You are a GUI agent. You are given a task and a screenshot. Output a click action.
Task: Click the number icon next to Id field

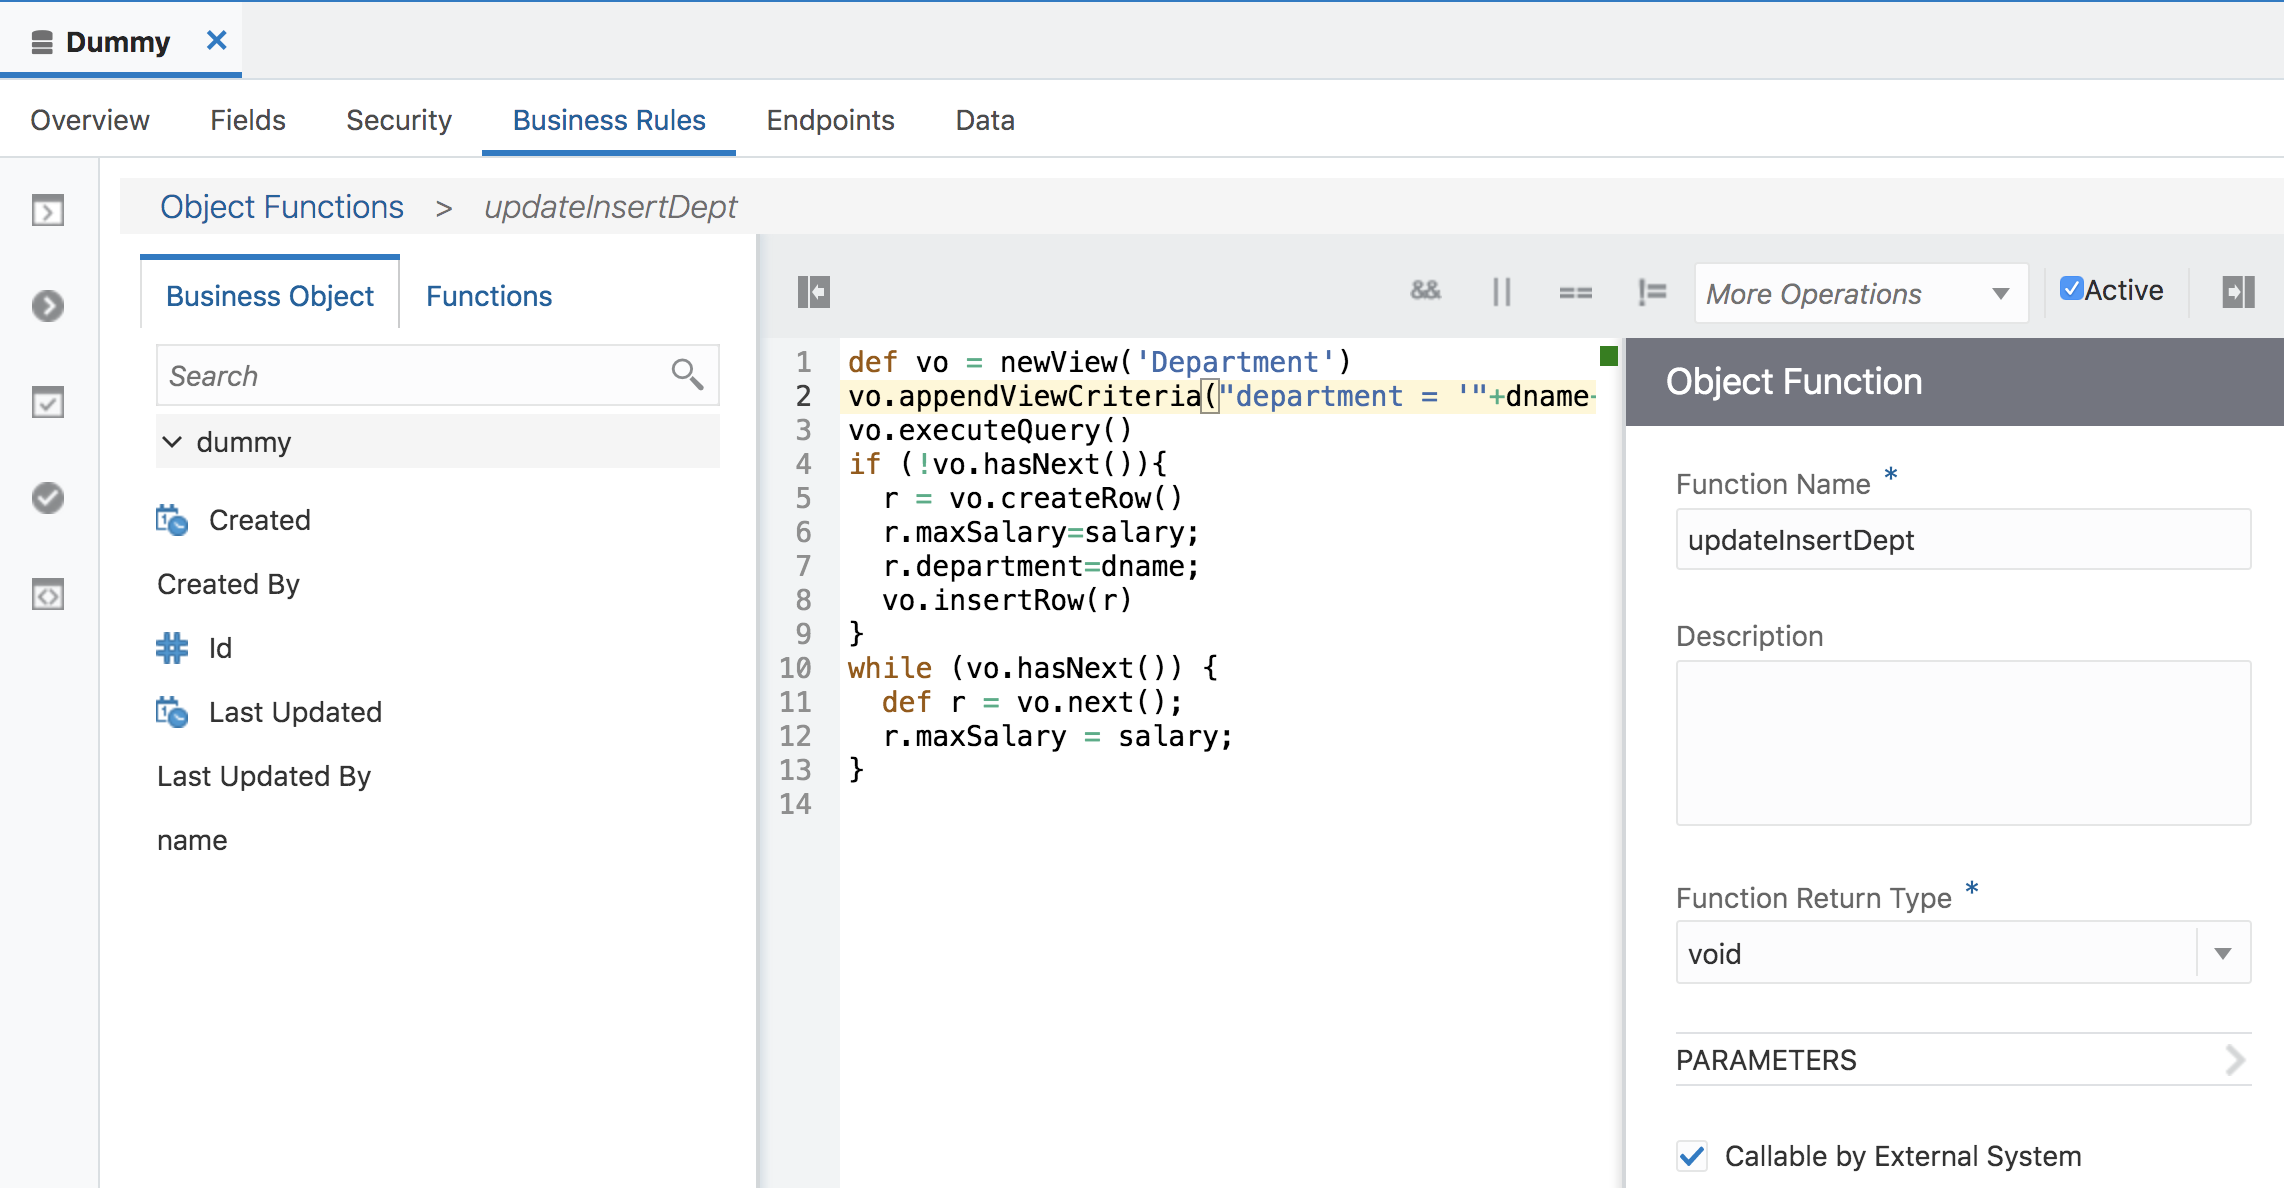point(172,648)
